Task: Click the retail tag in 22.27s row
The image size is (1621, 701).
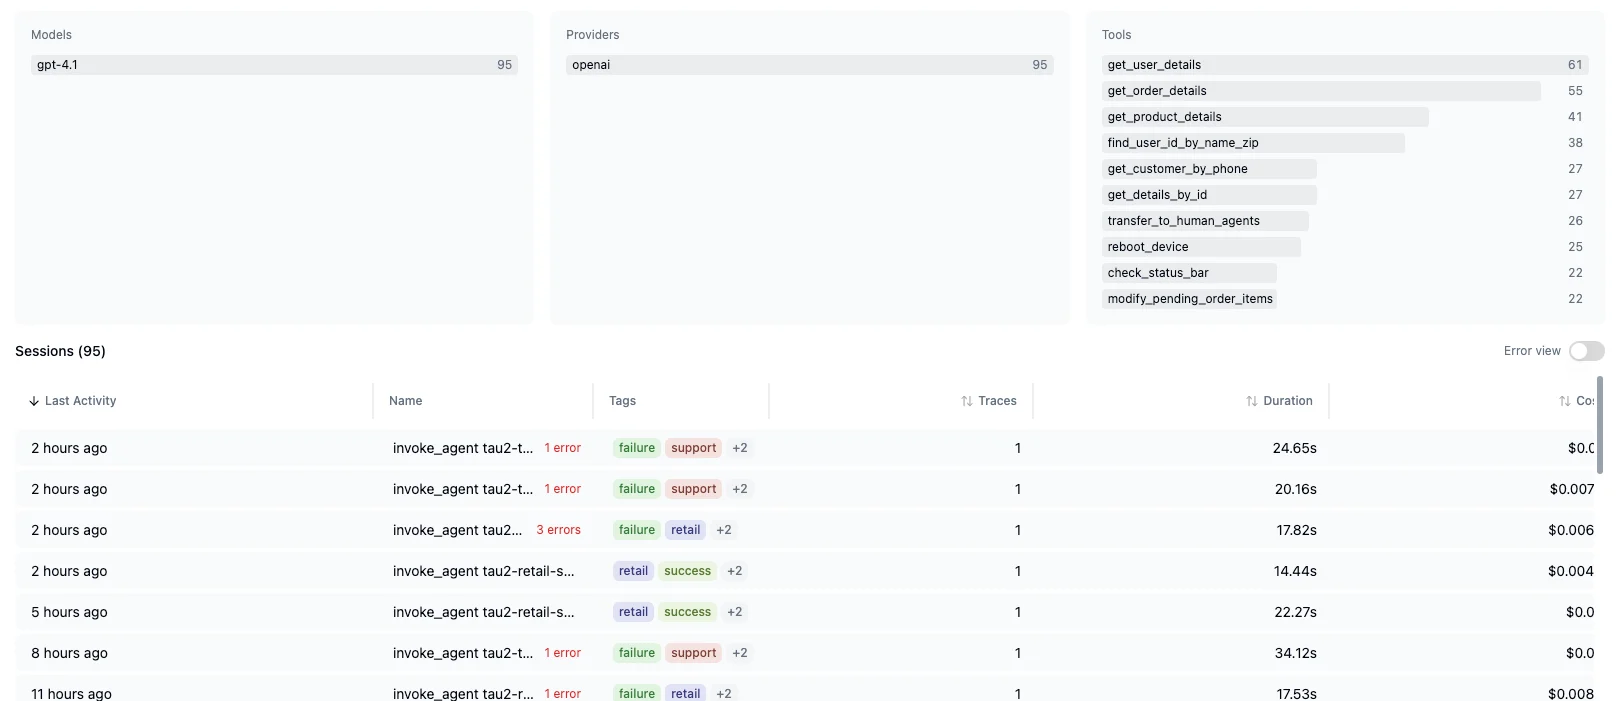Action: pos(633,612)
